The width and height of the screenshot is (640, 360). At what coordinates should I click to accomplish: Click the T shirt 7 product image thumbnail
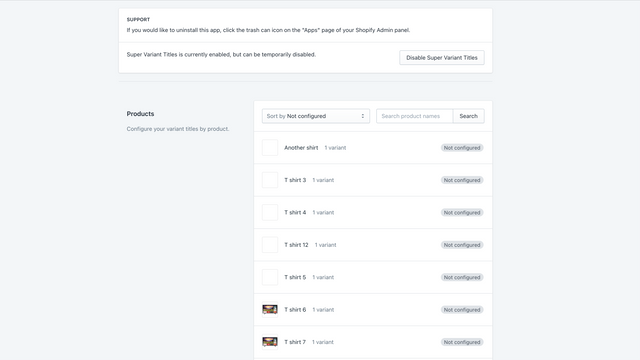(x=270, y=342)
